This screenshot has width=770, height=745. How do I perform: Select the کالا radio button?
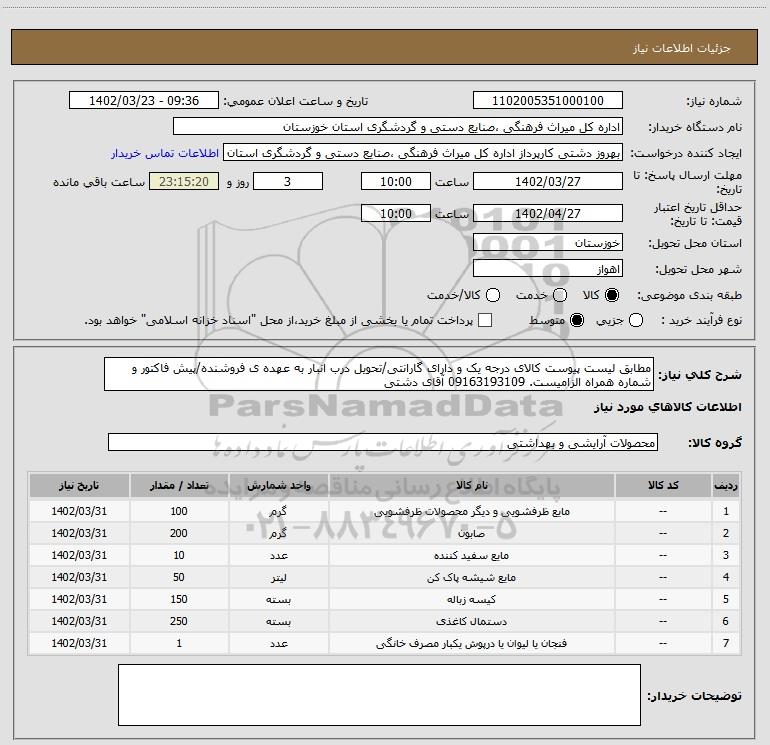click(x=612, y=295)
